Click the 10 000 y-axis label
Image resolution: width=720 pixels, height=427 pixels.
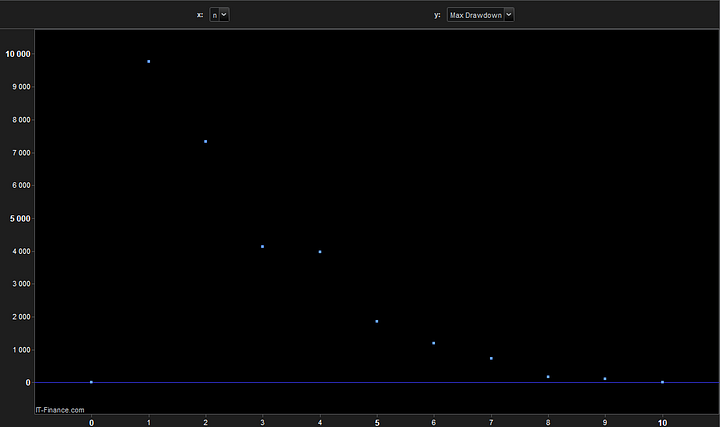18,54
